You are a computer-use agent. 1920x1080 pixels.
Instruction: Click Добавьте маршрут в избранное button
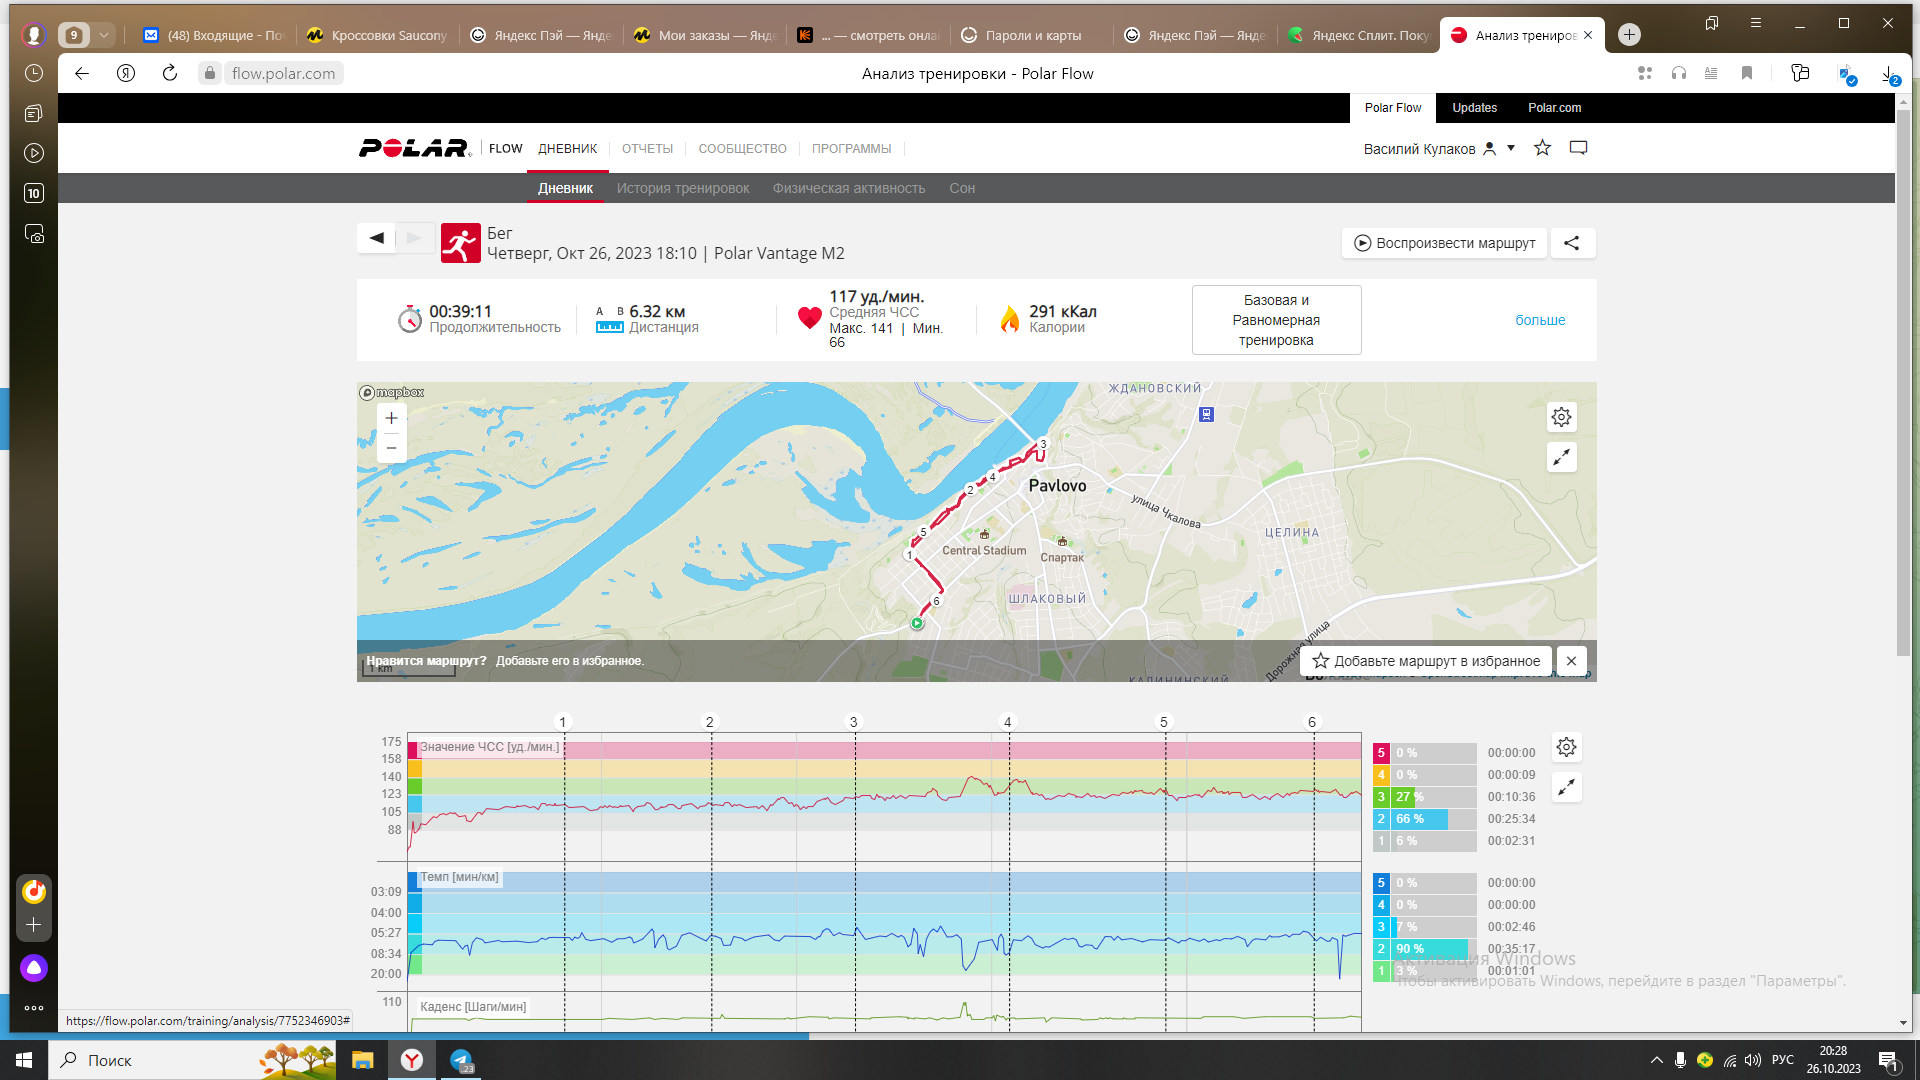point(1427,661)
